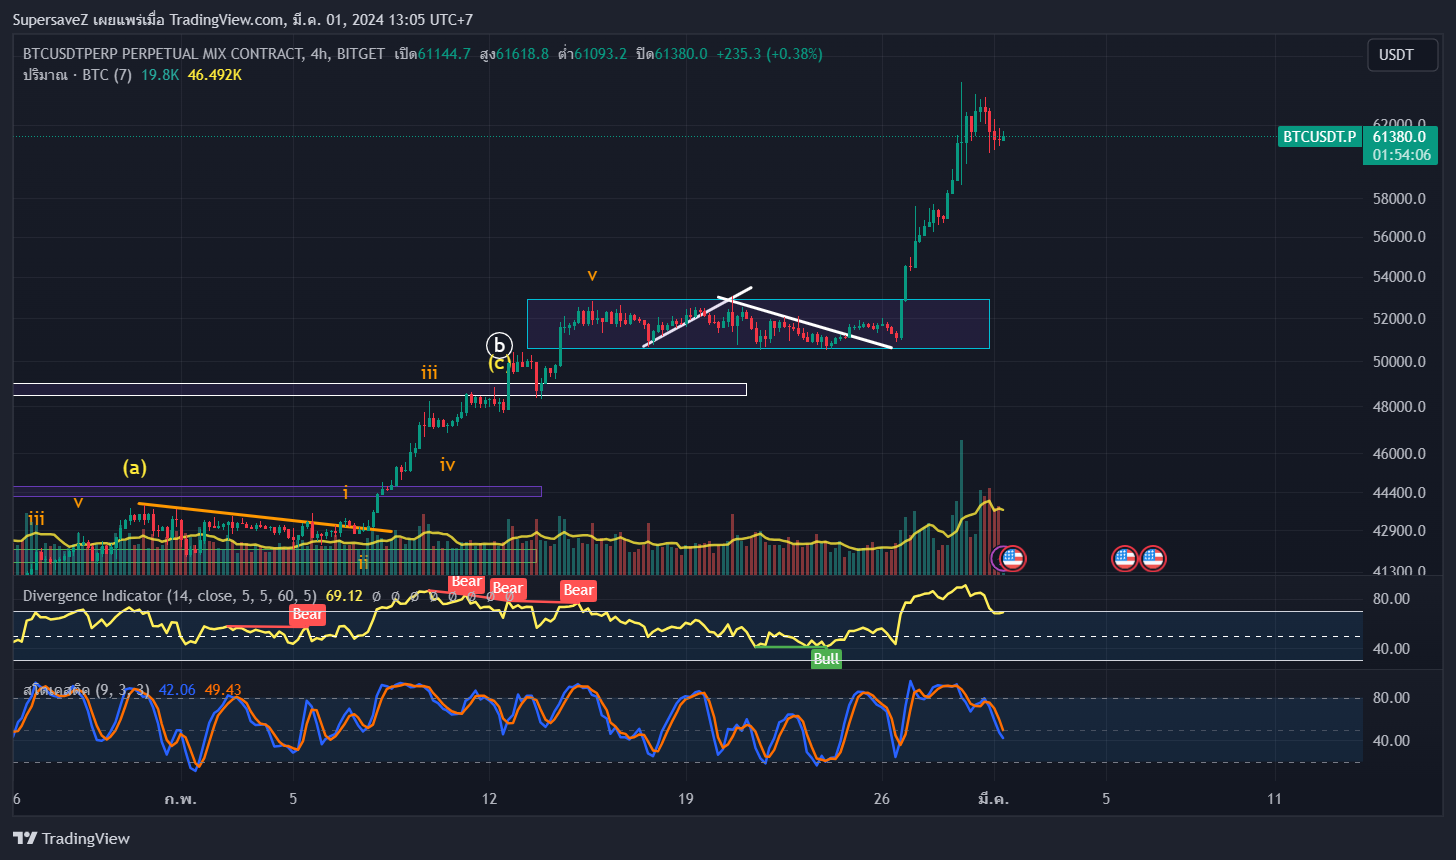Screen dimensions: 1456x860
Task: Click the 50000.0 price axis label
Action: tap(1397, 361)
